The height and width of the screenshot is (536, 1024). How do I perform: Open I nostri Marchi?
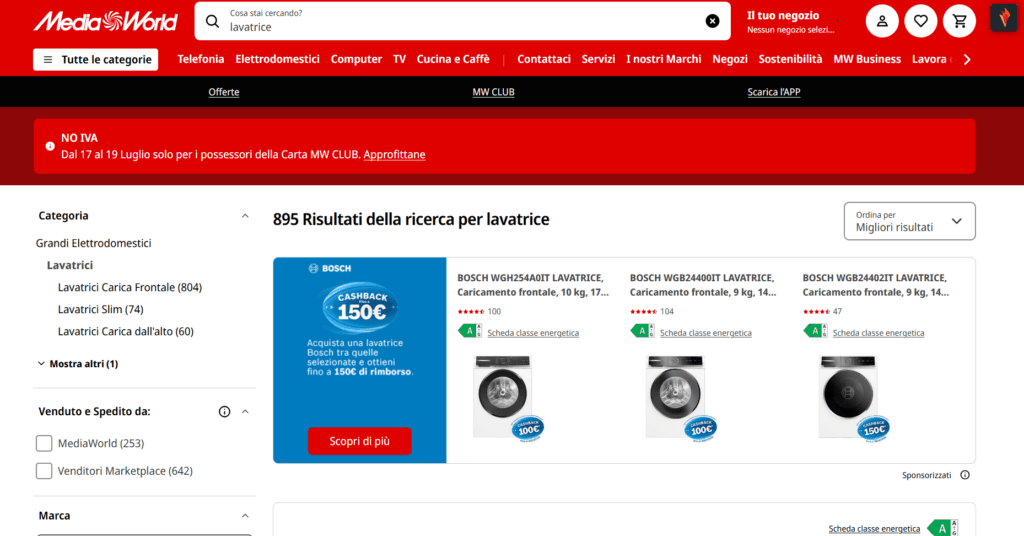point(664,59)
